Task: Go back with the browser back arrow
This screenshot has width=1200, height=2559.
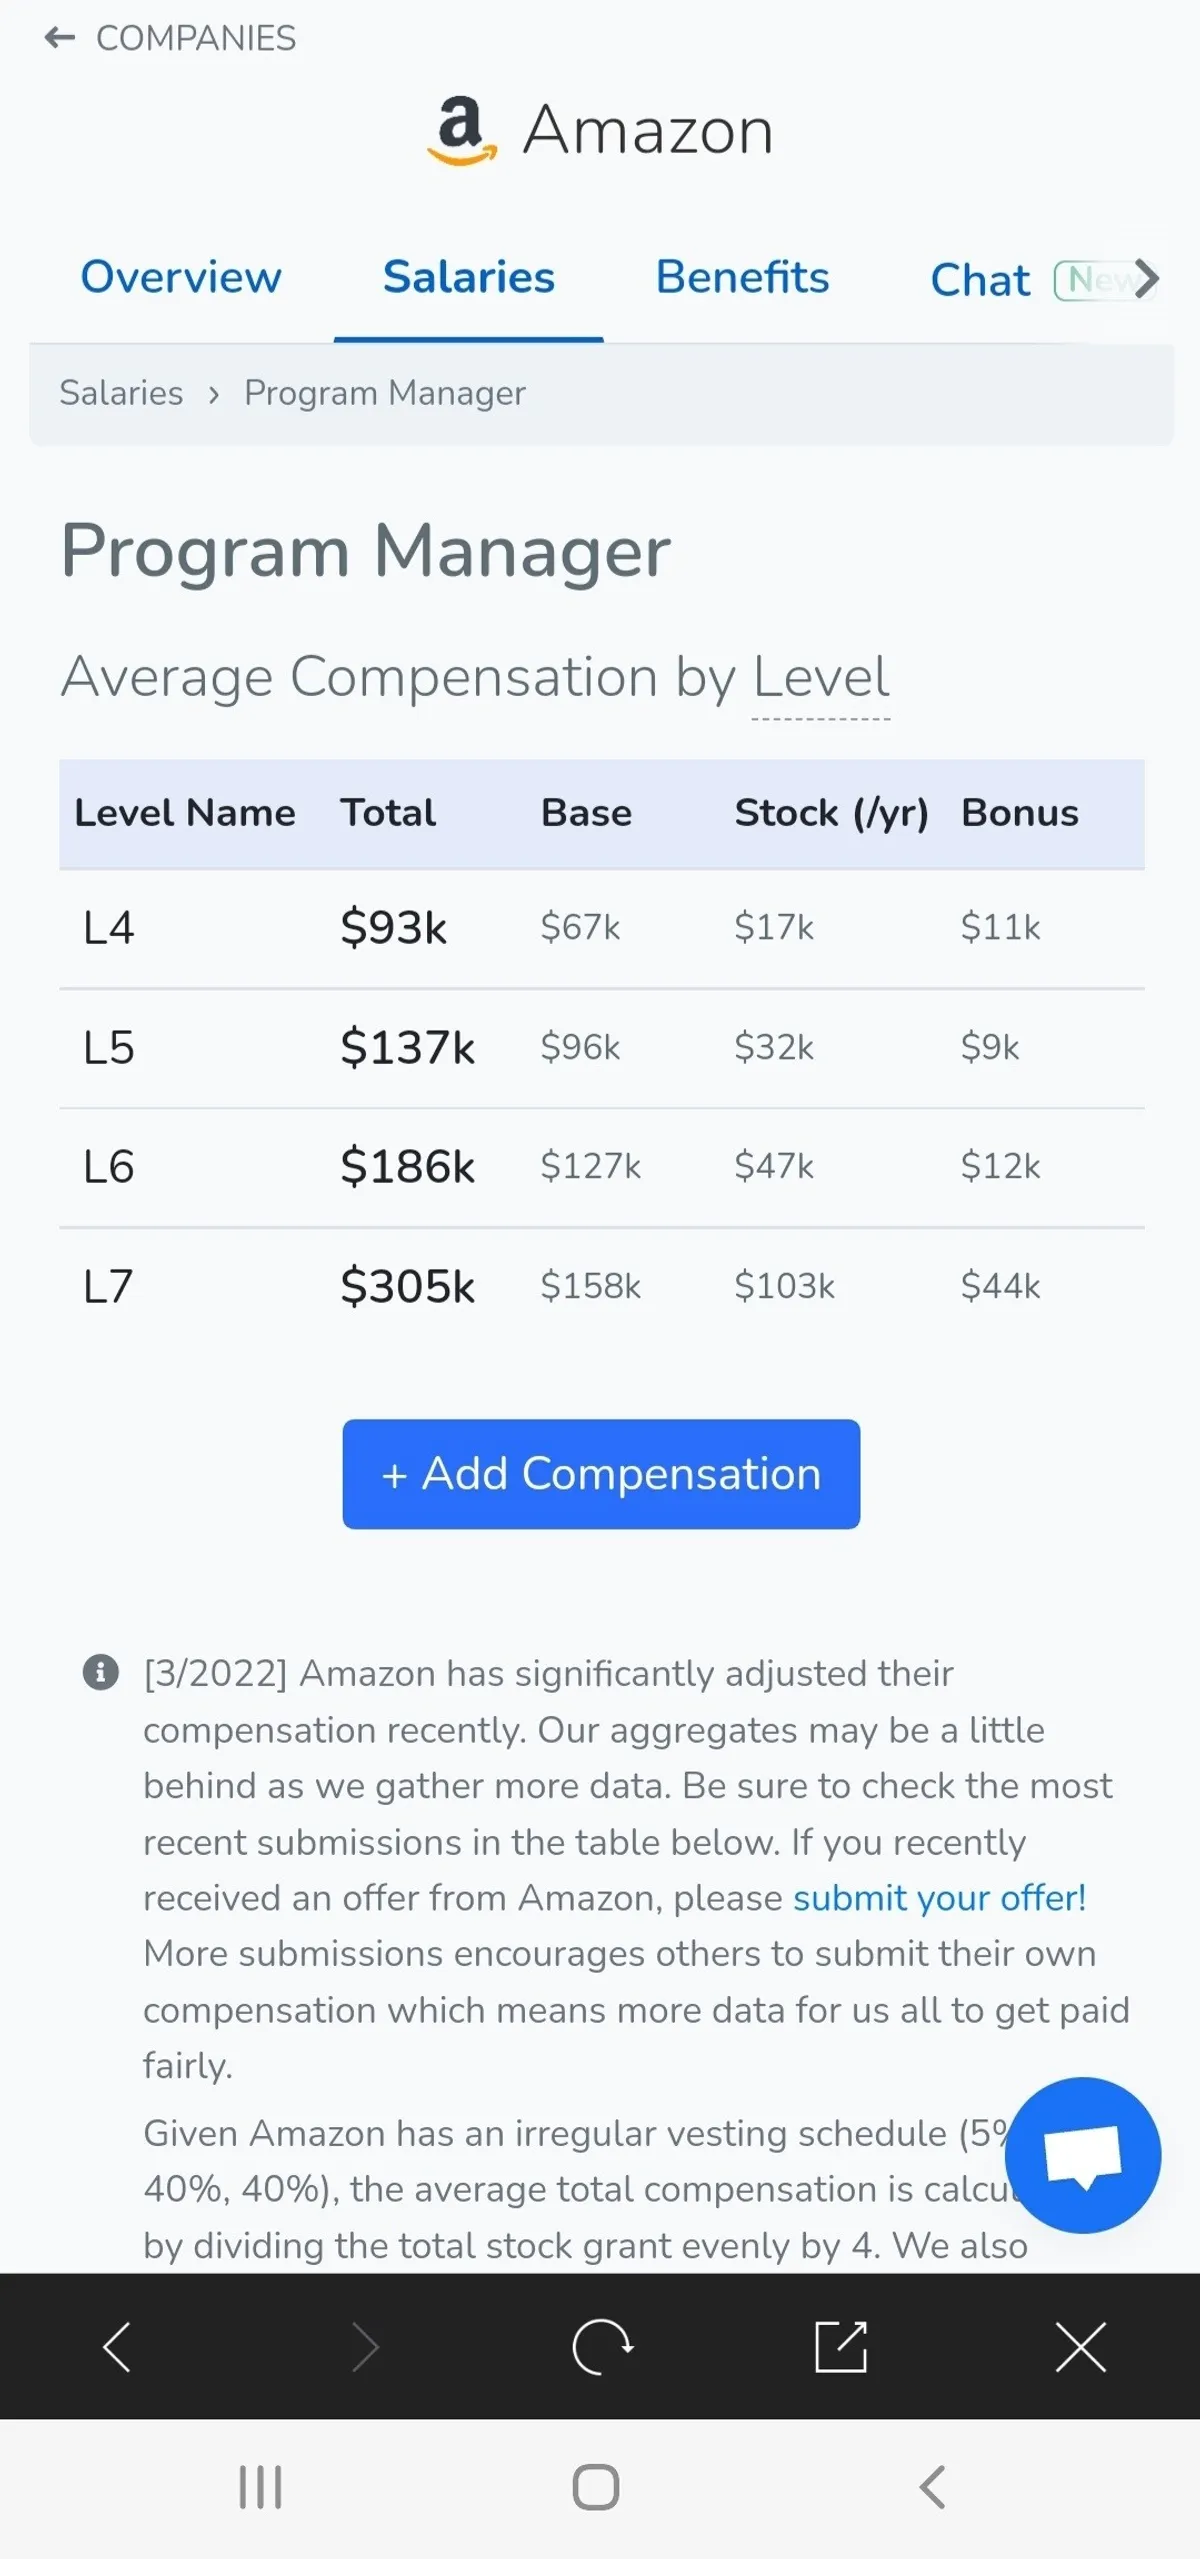Action: (x=117, y=2346)
